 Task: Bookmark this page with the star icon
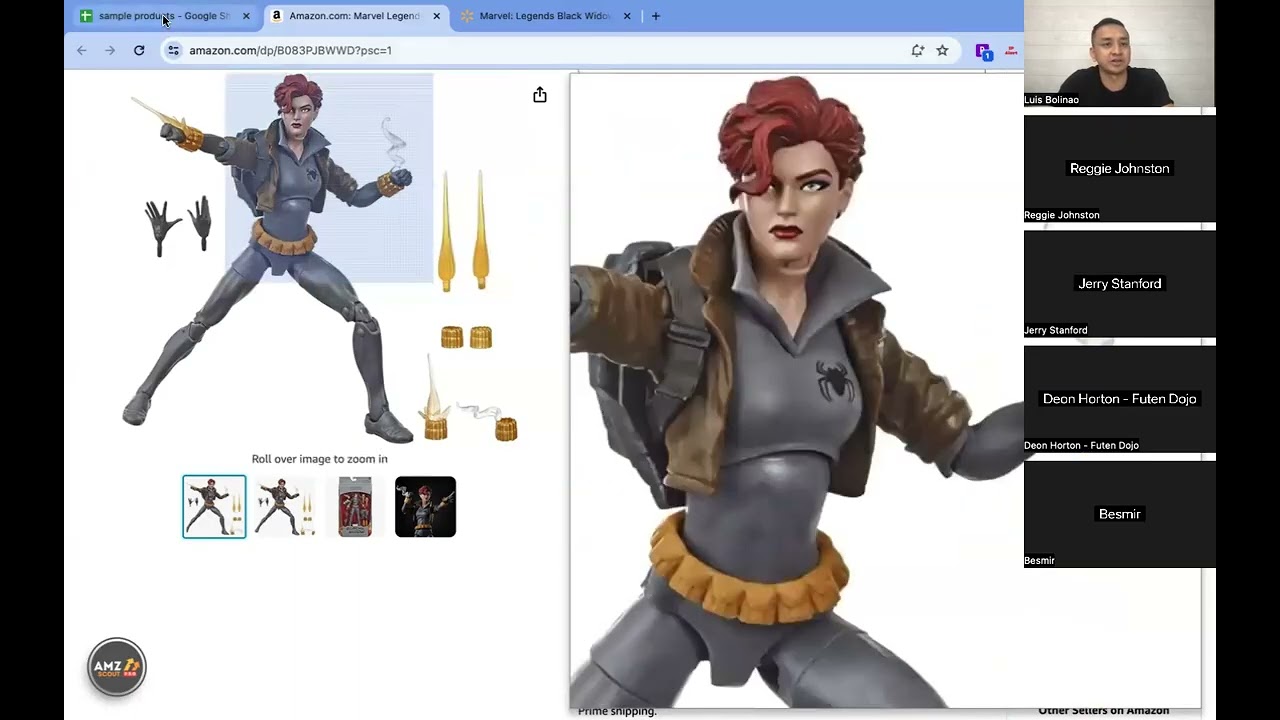pos(942,50)
